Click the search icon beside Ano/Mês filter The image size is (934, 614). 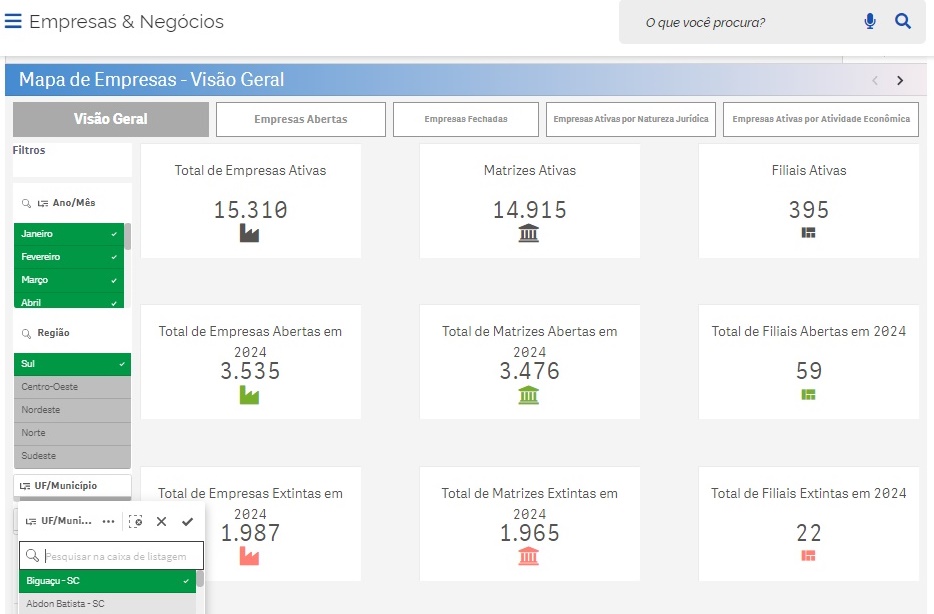[x=26, y=203]
